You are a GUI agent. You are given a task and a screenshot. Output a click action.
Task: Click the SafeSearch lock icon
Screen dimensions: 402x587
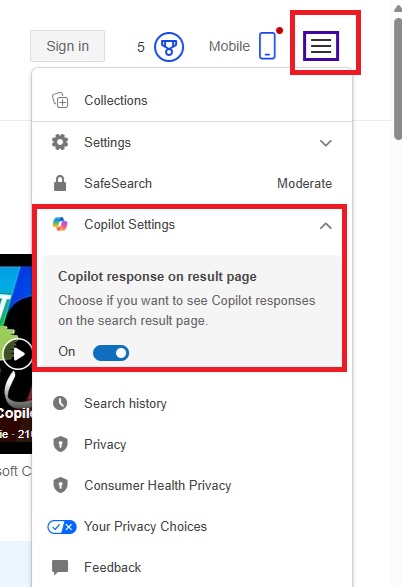point(60,183)
